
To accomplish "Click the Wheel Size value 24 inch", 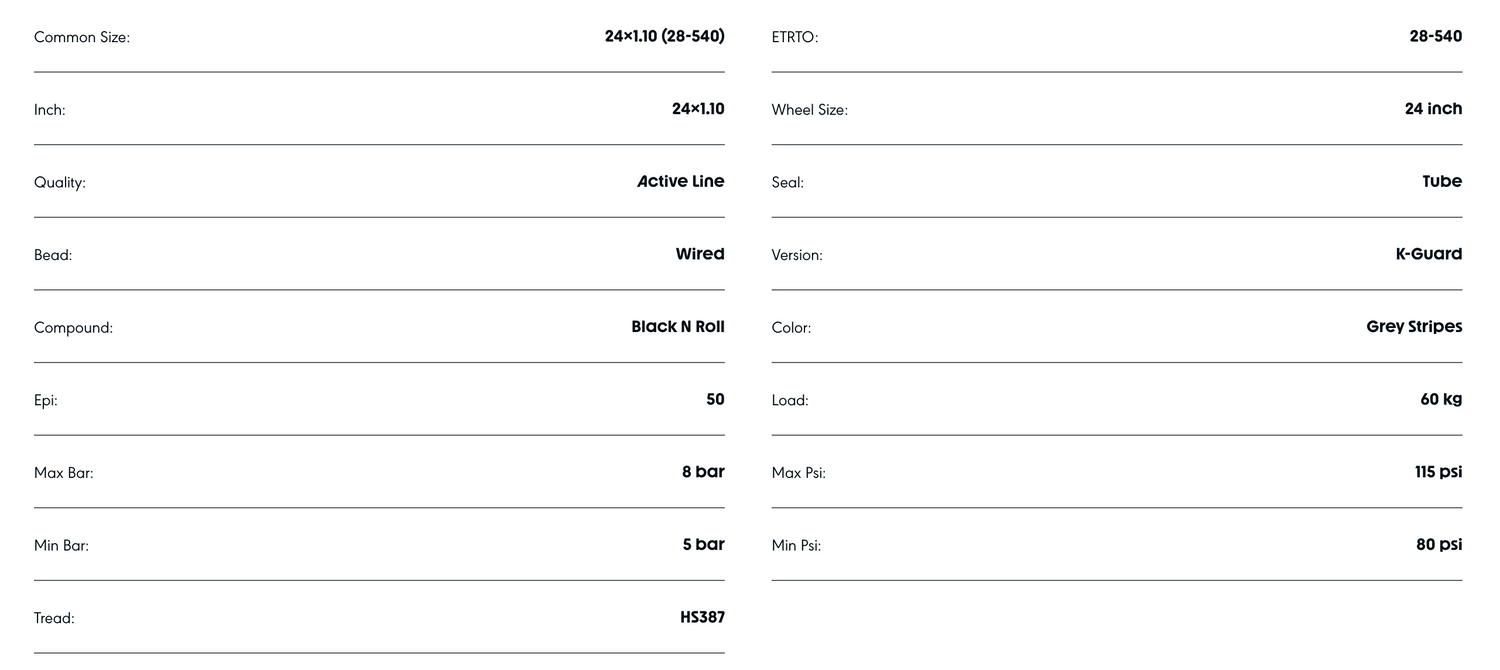I will (x=1433, y=109).
